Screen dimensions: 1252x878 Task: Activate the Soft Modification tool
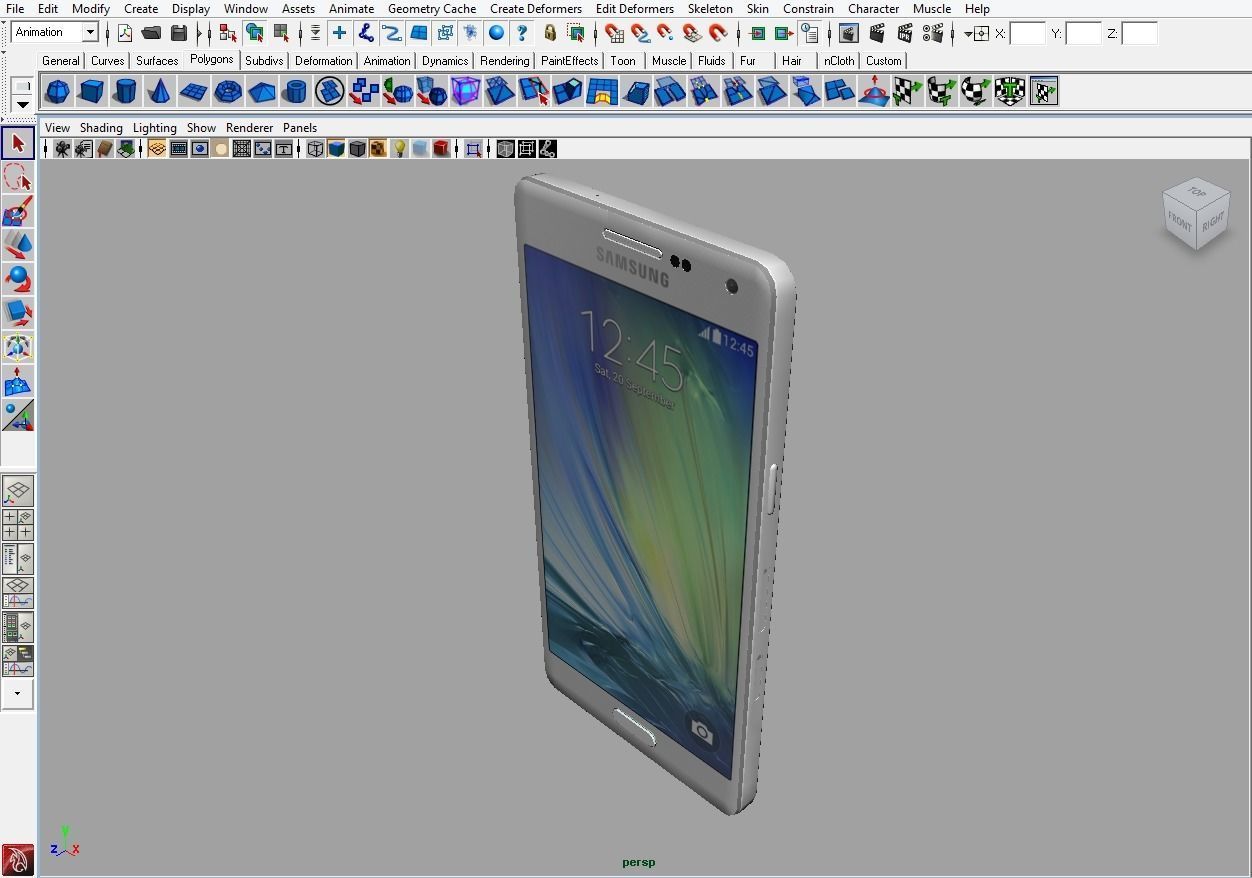[x=18, y=381]
